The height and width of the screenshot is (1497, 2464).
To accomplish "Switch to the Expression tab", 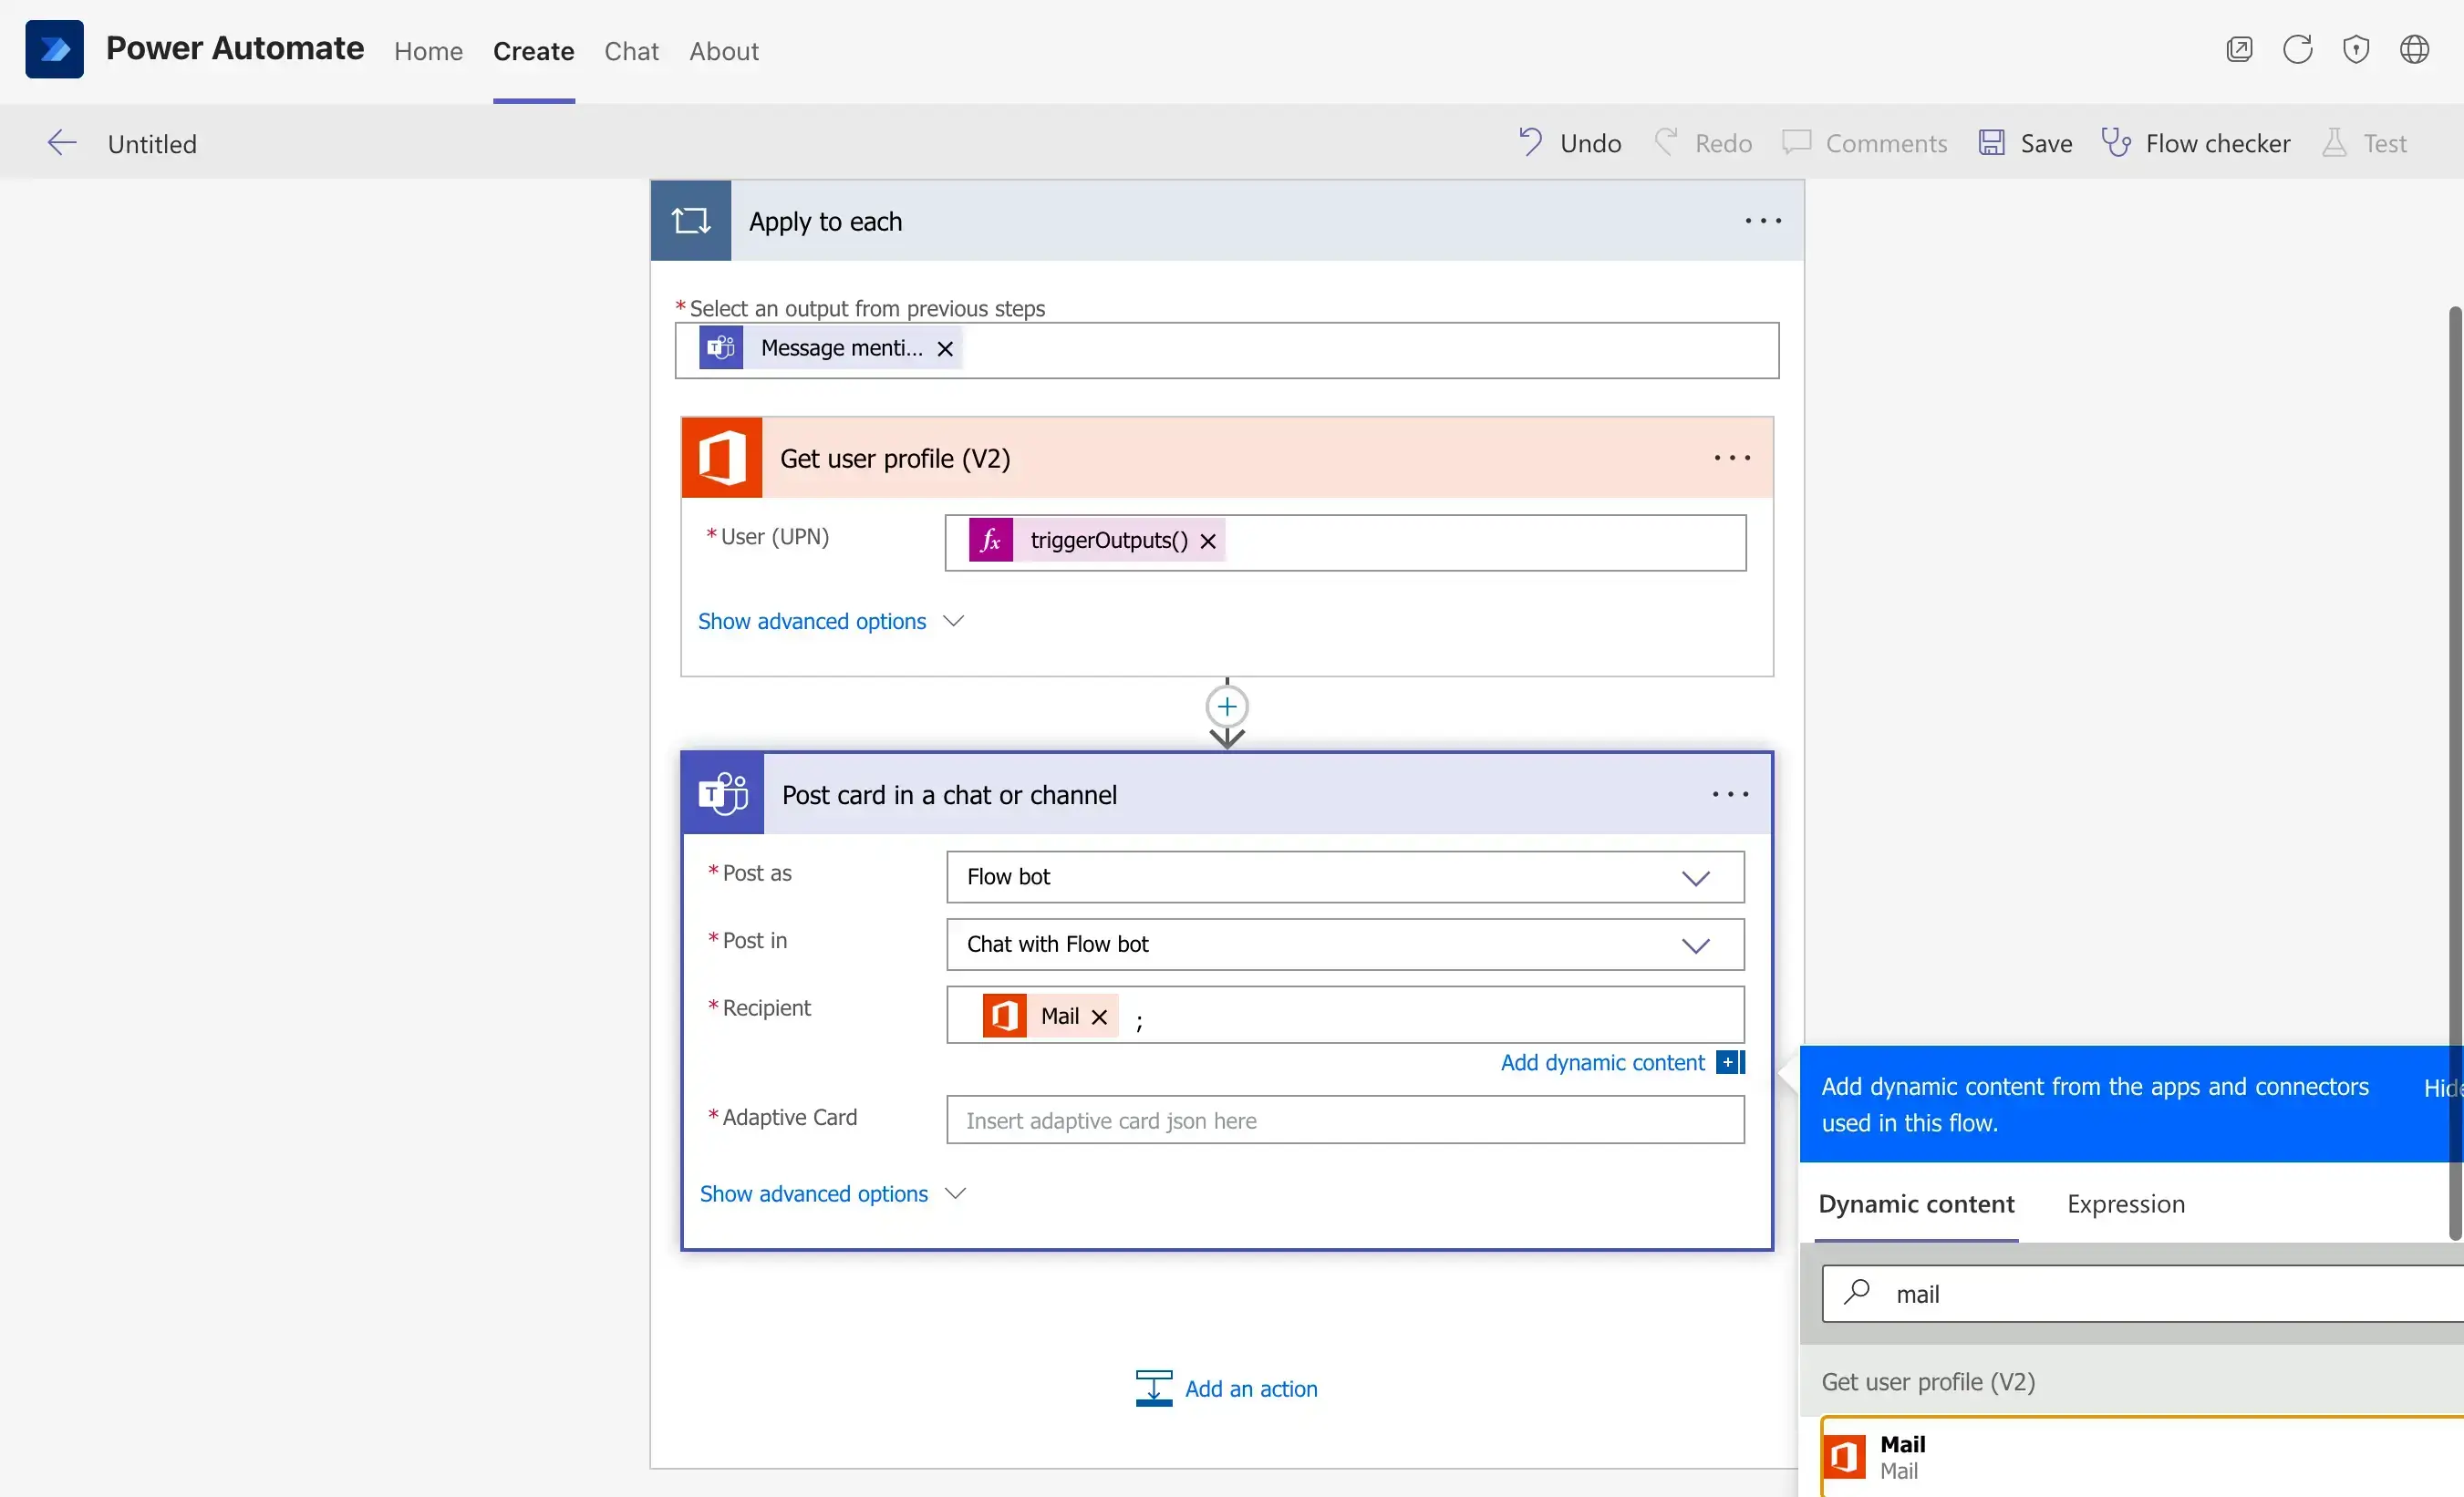I will click(x=2125, y=1203).
